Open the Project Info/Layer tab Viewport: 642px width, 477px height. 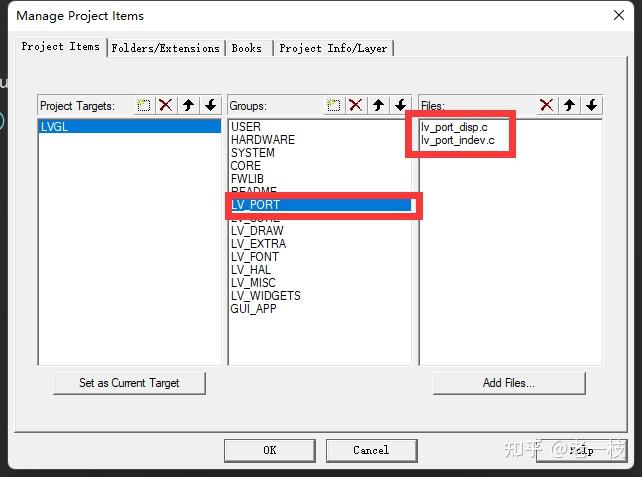click(333, 48)
